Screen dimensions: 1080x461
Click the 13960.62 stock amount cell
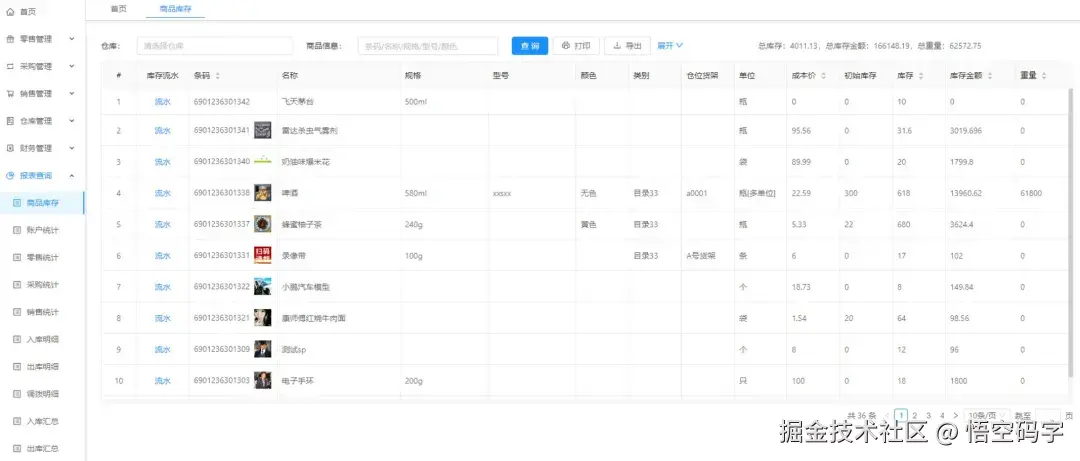[966, 193]
